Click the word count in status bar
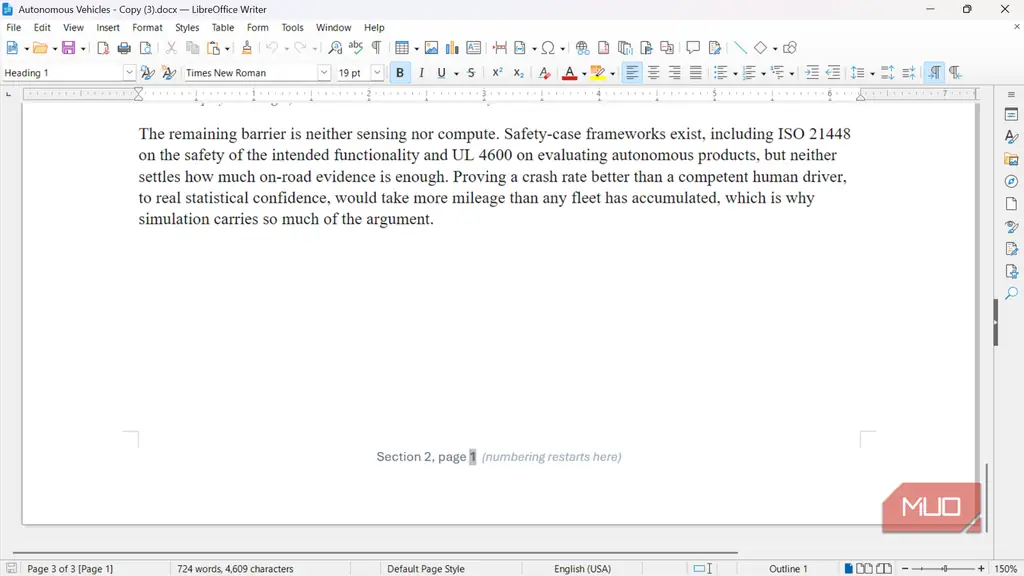1024x576 pixels. (235, 569)
